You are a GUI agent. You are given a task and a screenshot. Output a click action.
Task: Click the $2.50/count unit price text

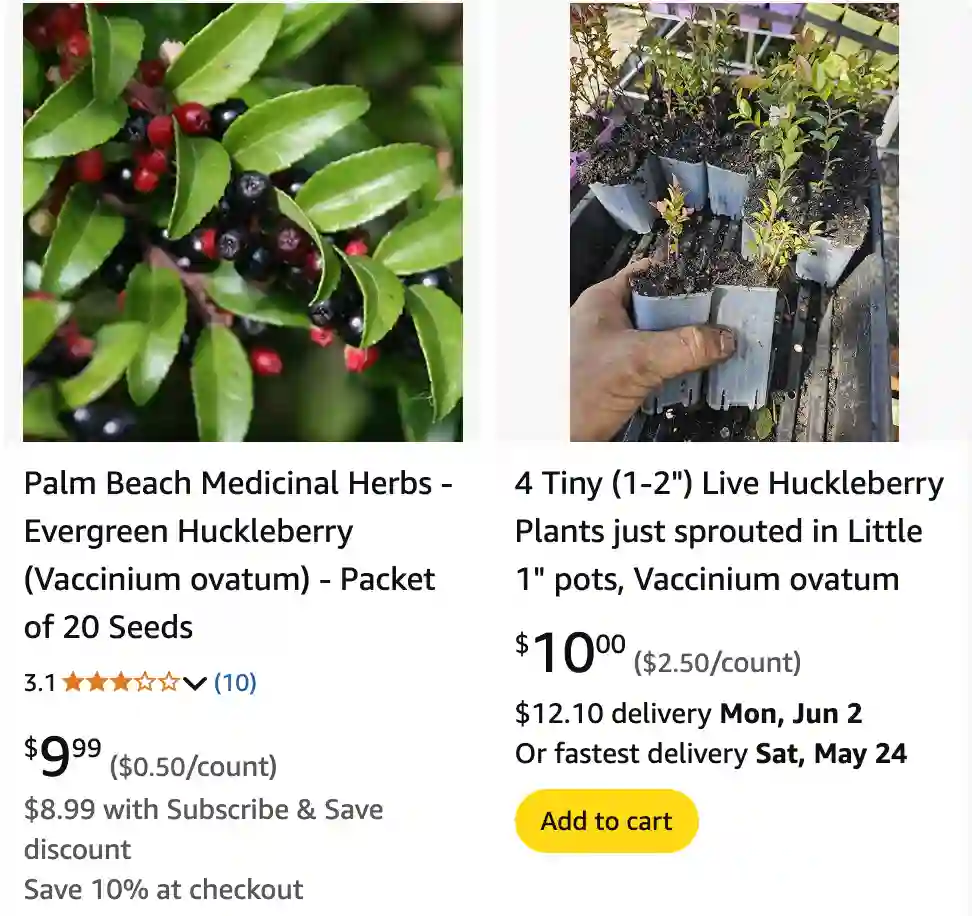[x=717, y=661]
